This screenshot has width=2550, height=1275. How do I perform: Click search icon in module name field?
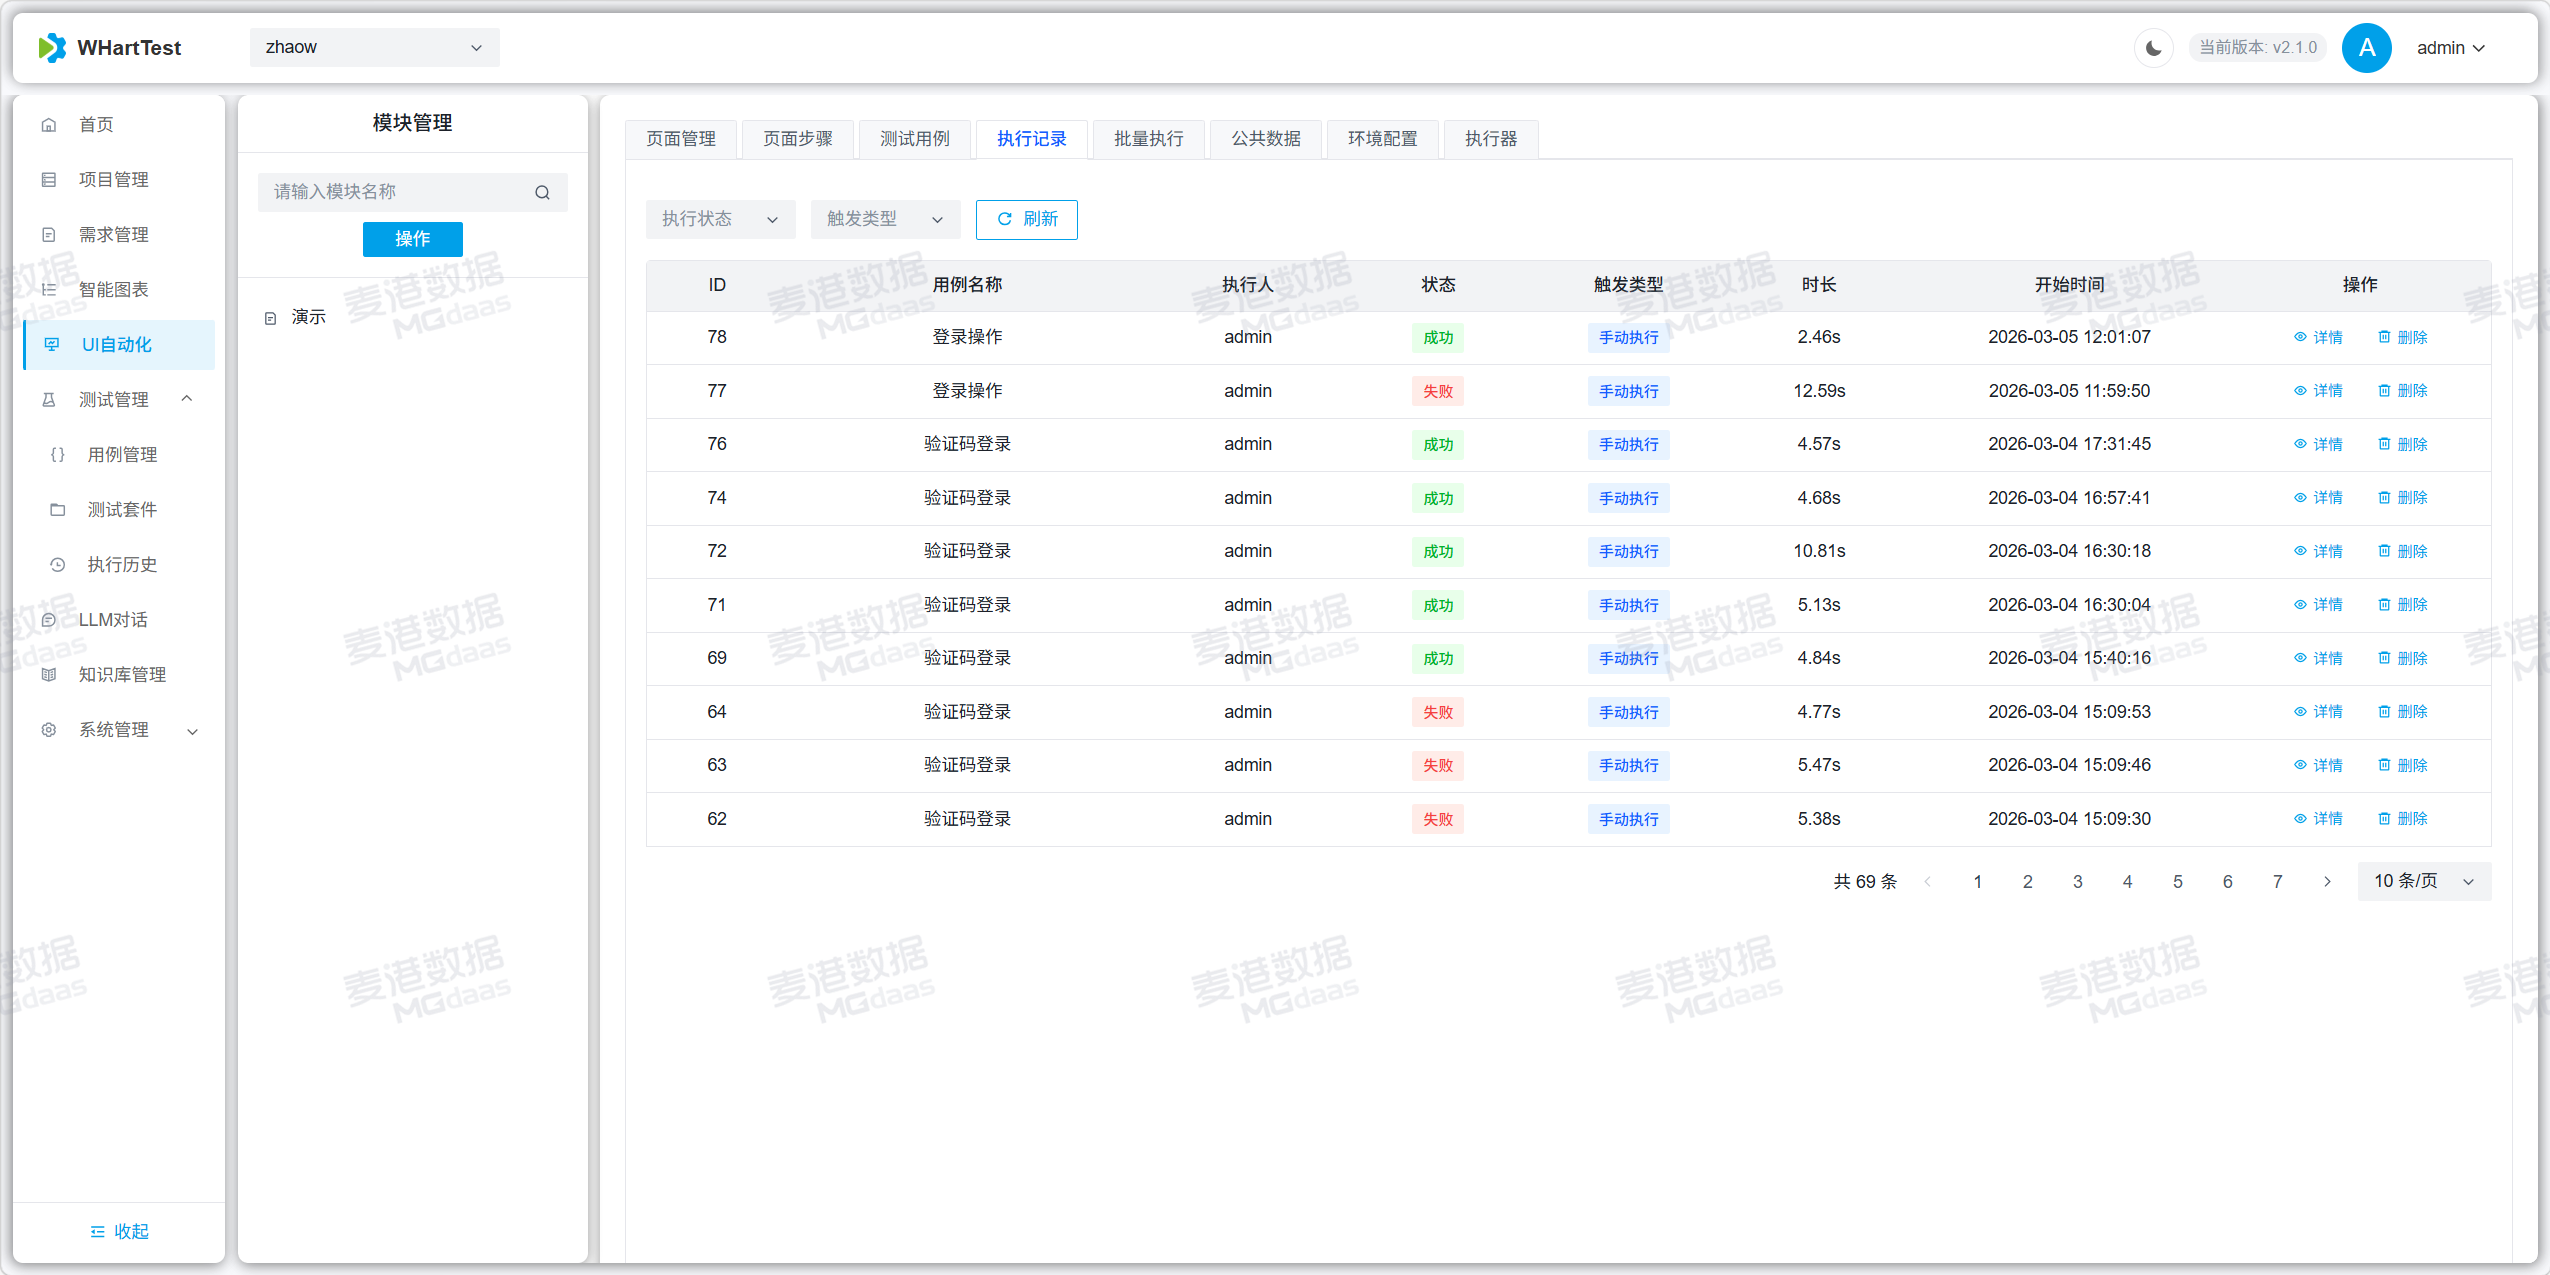point(542,192)
